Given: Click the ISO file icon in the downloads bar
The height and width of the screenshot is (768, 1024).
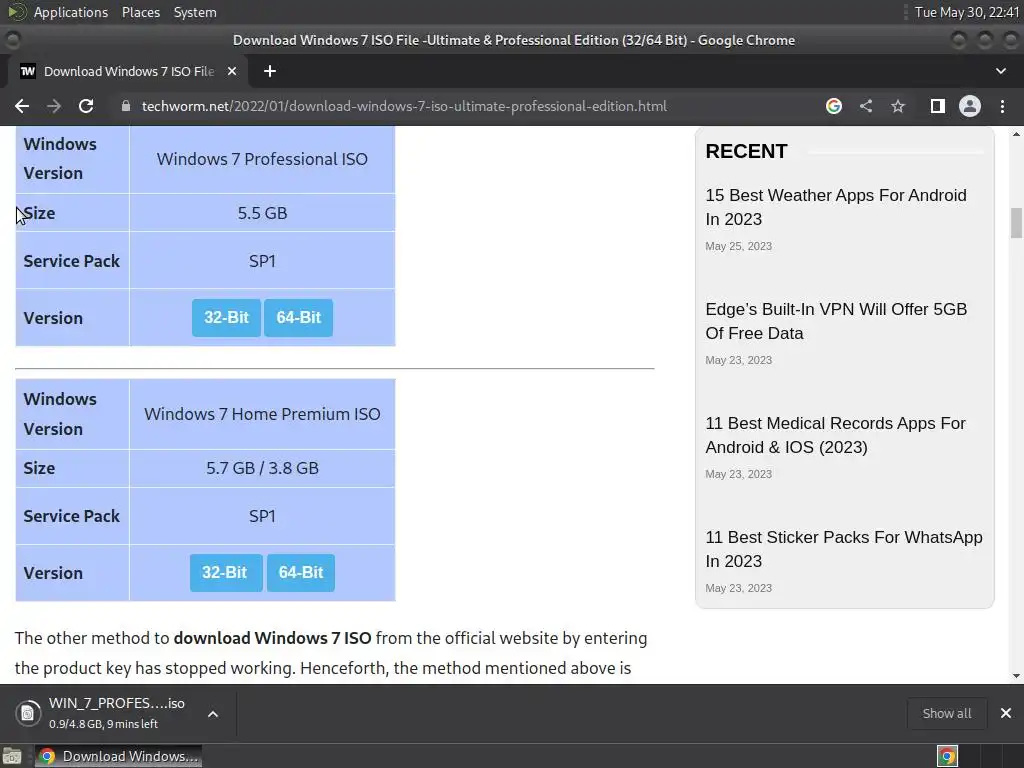Looking at the screenshot, I should [27, 713].
